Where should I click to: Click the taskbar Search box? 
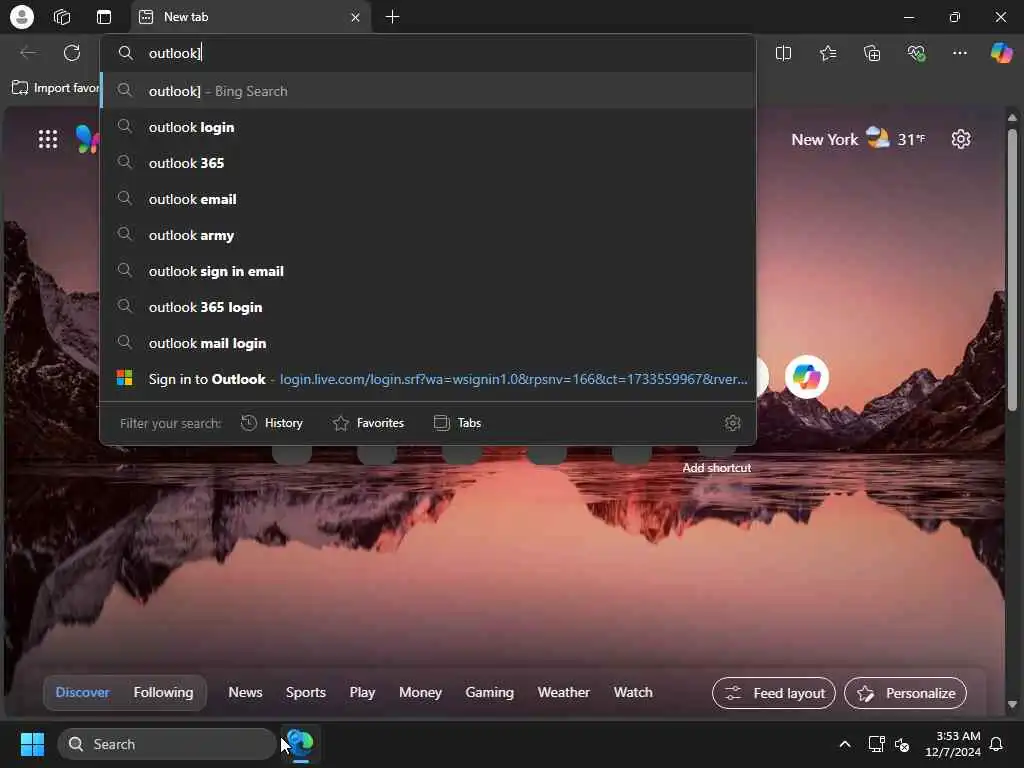pyautogui.click(x=167, y=744)
